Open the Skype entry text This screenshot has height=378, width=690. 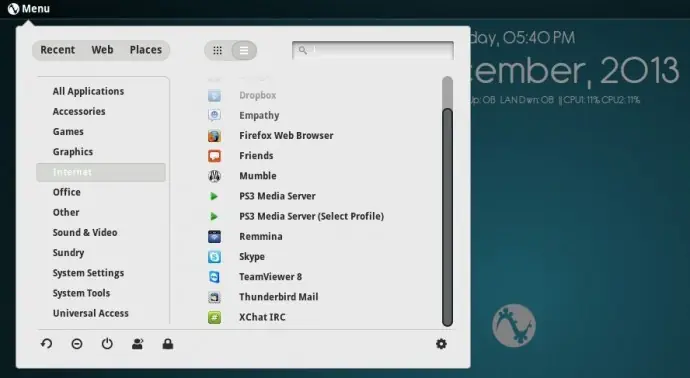(x=252, y=257)
